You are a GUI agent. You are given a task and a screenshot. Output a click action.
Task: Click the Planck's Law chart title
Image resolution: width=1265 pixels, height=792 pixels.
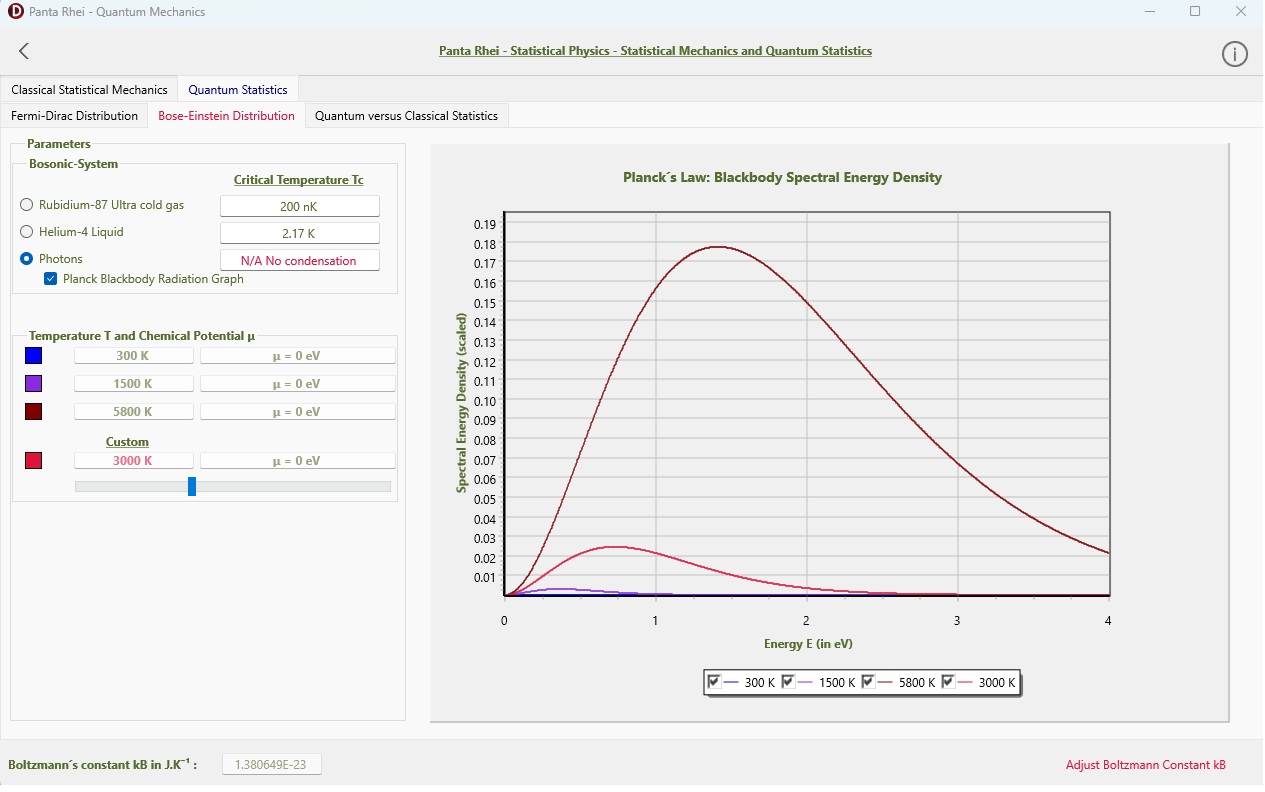click(x=782, y=178)
